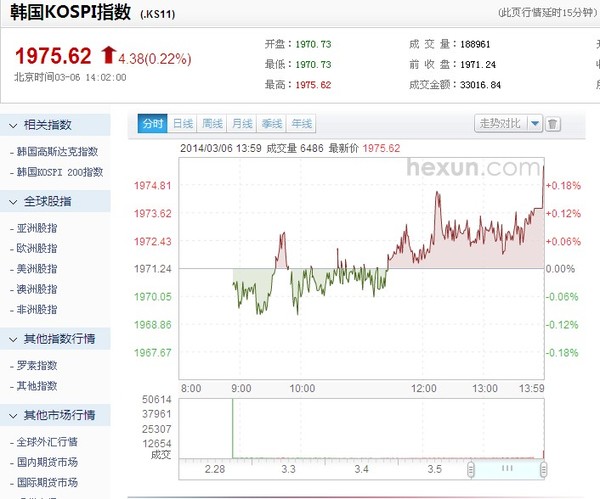Collapse the 其他市场行情 section chevron

13,416
